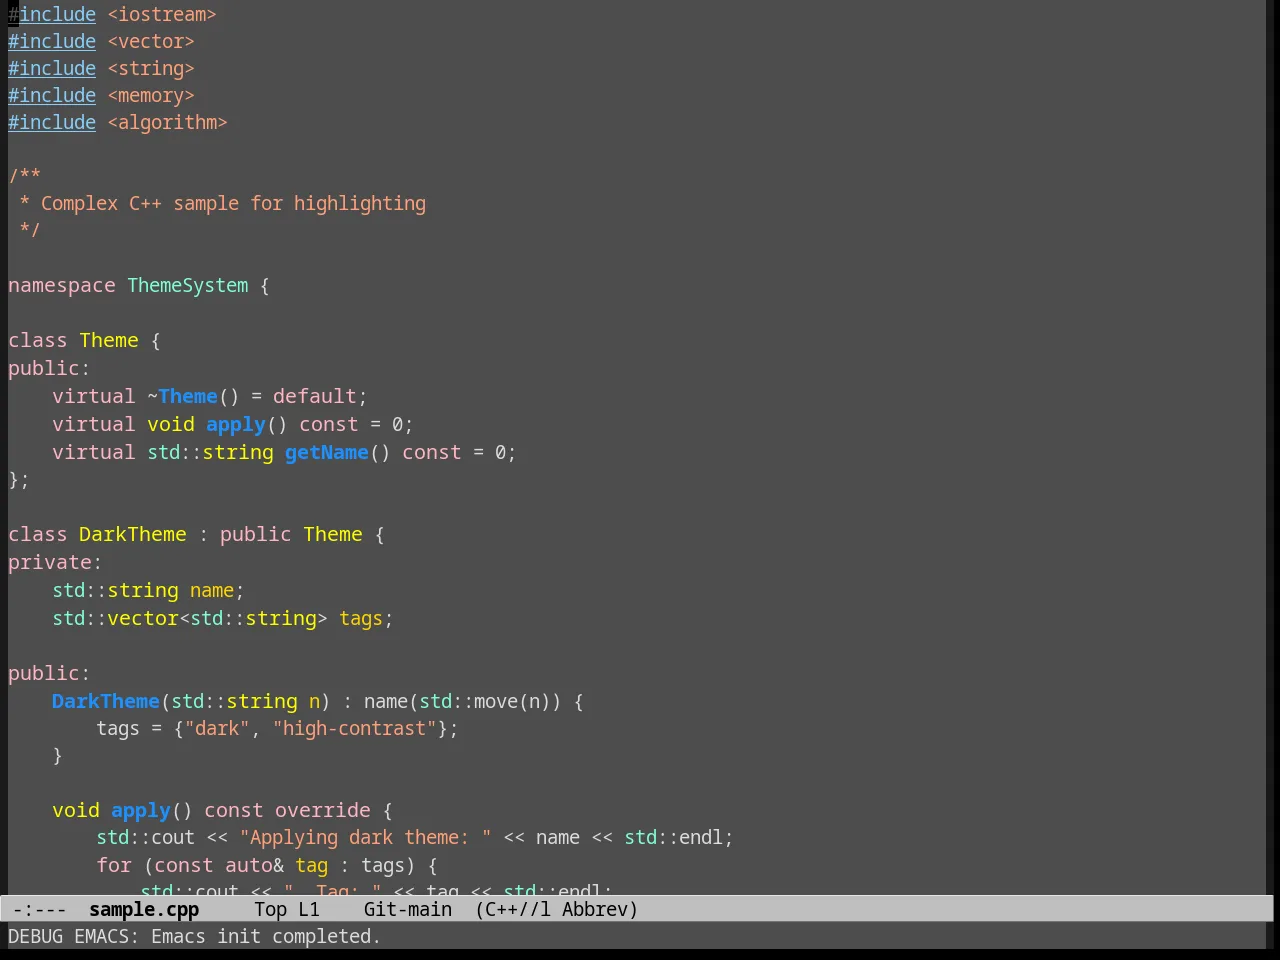Click the (C++//l Abbrev) mode indicator

(x=557, y=910)
